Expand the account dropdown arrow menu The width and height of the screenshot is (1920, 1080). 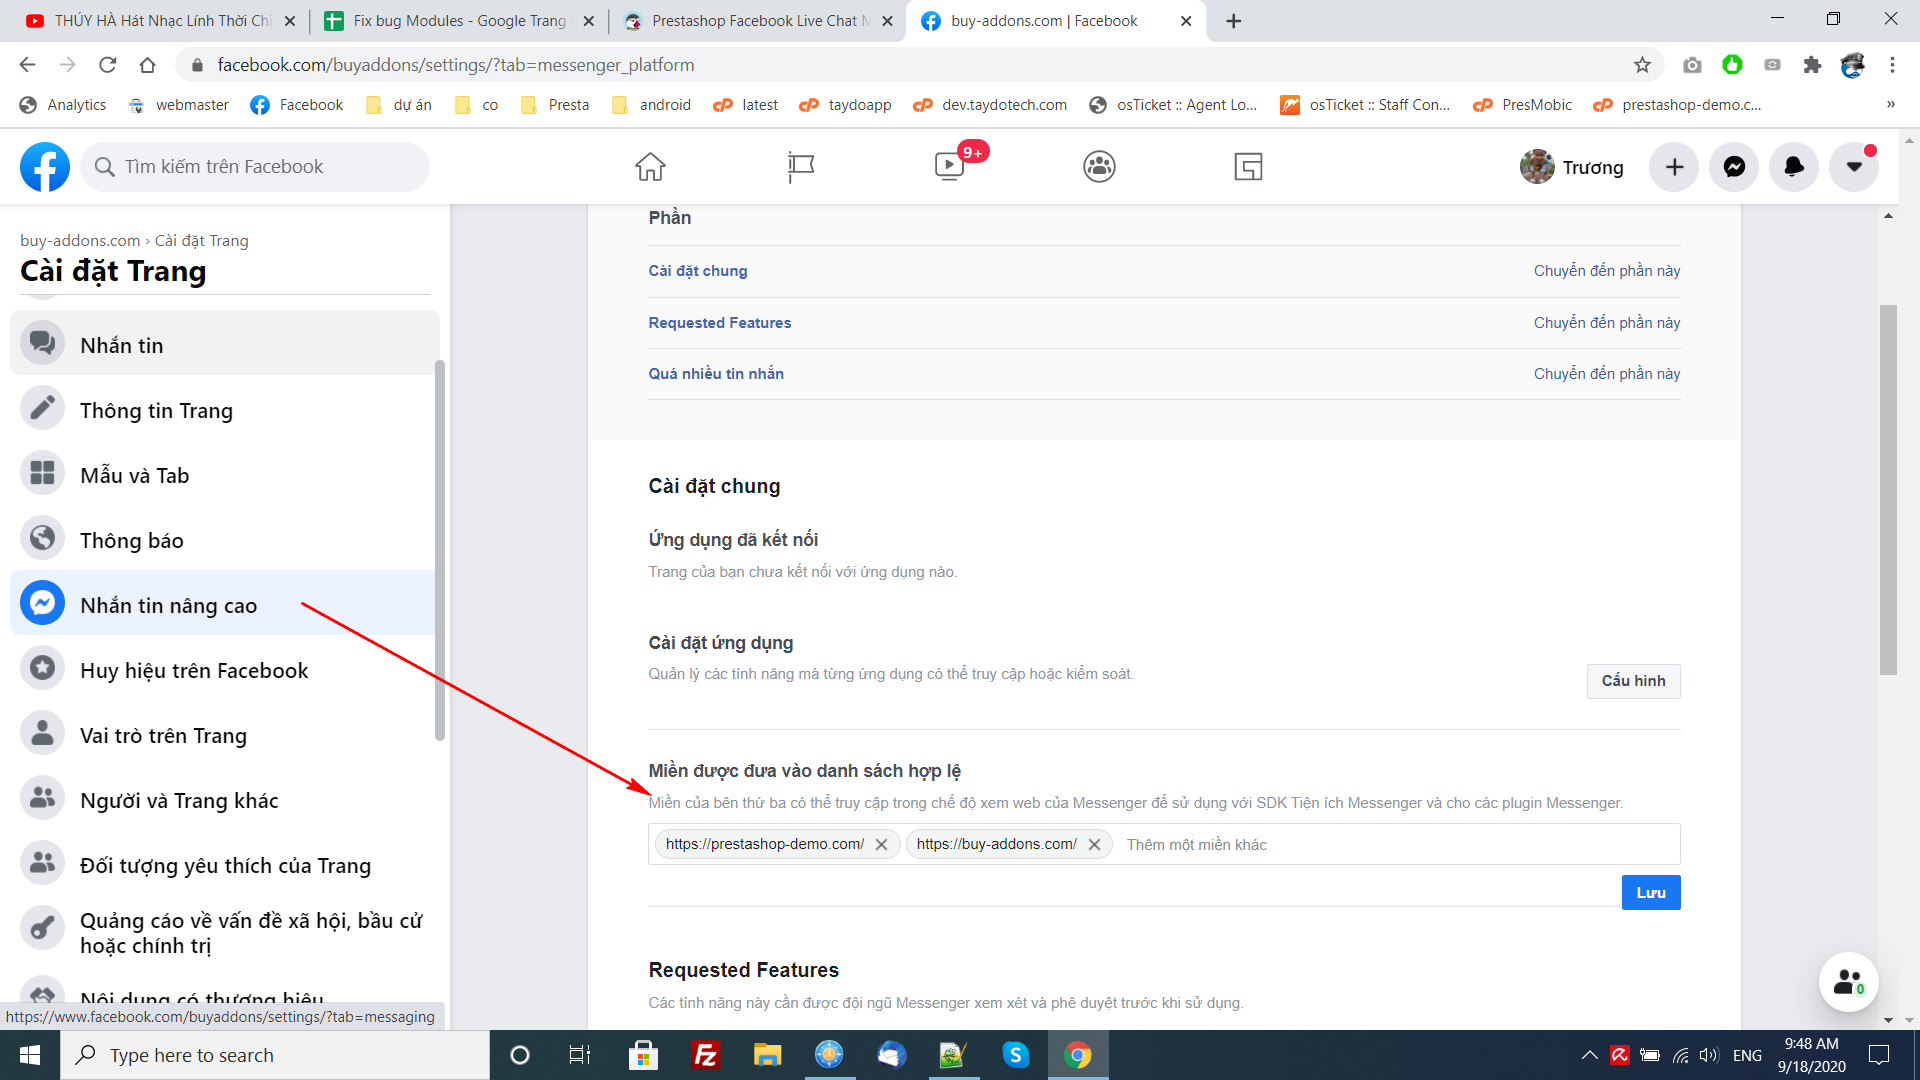(1854, 167)
